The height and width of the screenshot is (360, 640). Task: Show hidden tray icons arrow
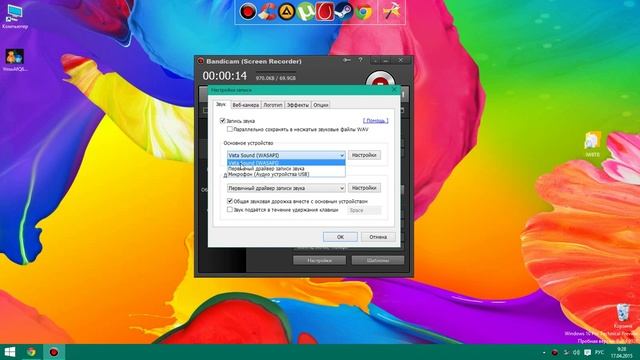[x=544, y=352]
